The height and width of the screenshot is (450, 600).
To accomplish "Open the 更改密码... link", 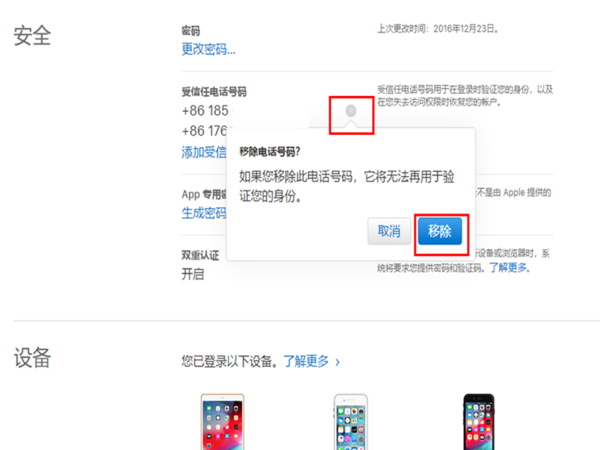I will (209, 49).
